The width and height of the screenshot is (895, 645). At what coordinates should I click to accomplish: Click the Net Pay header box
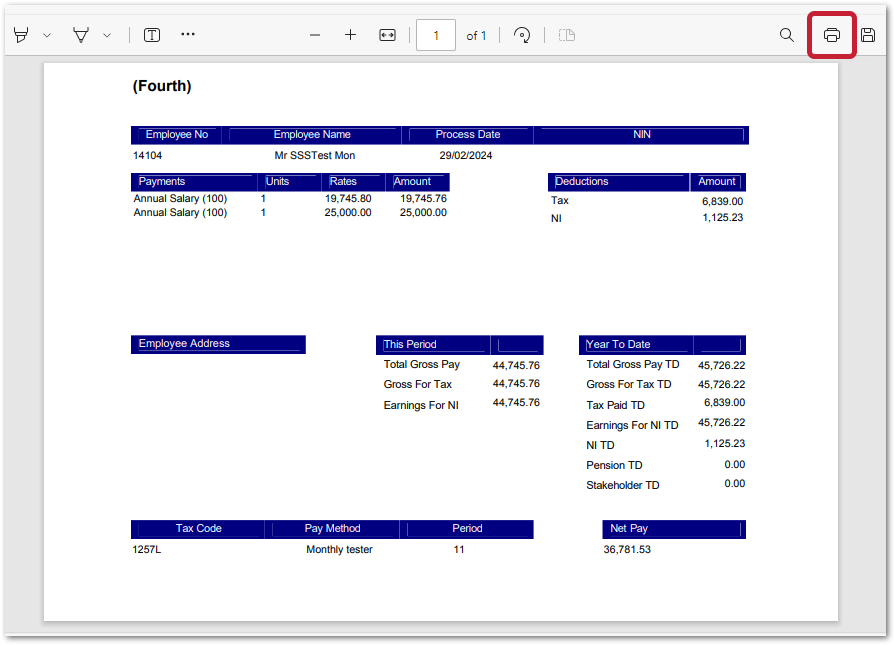[x=673, y=528]
